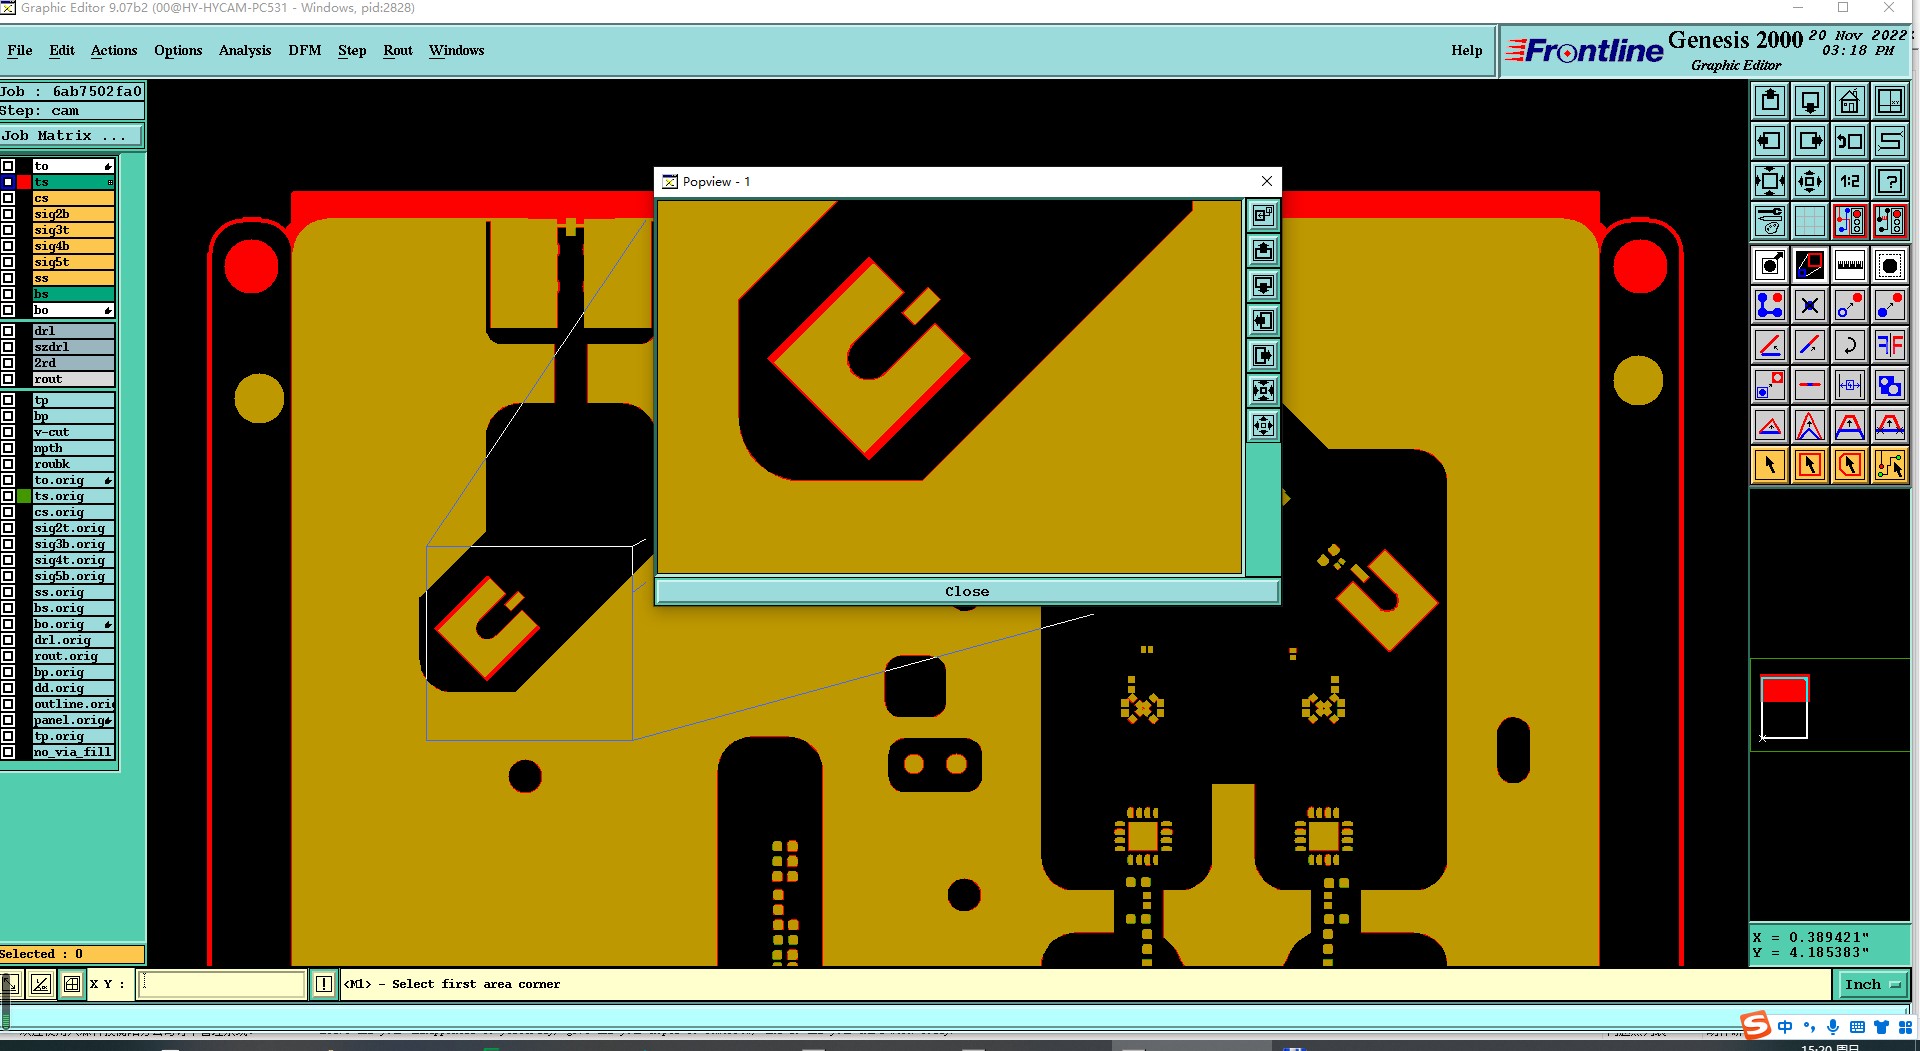Click the Sogou input method taskbar icon
The width and height of the screenshot is (1920, 1051).
click(1756, 1026)
